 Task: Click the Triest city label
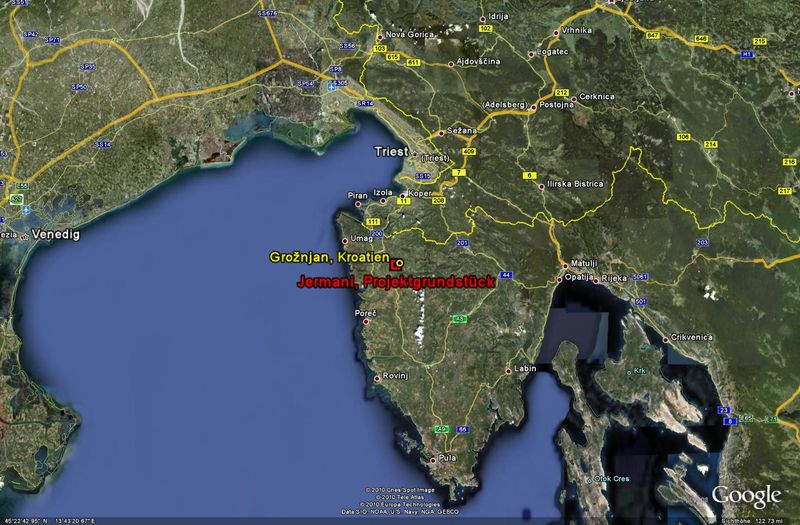[x=391, y=153]
